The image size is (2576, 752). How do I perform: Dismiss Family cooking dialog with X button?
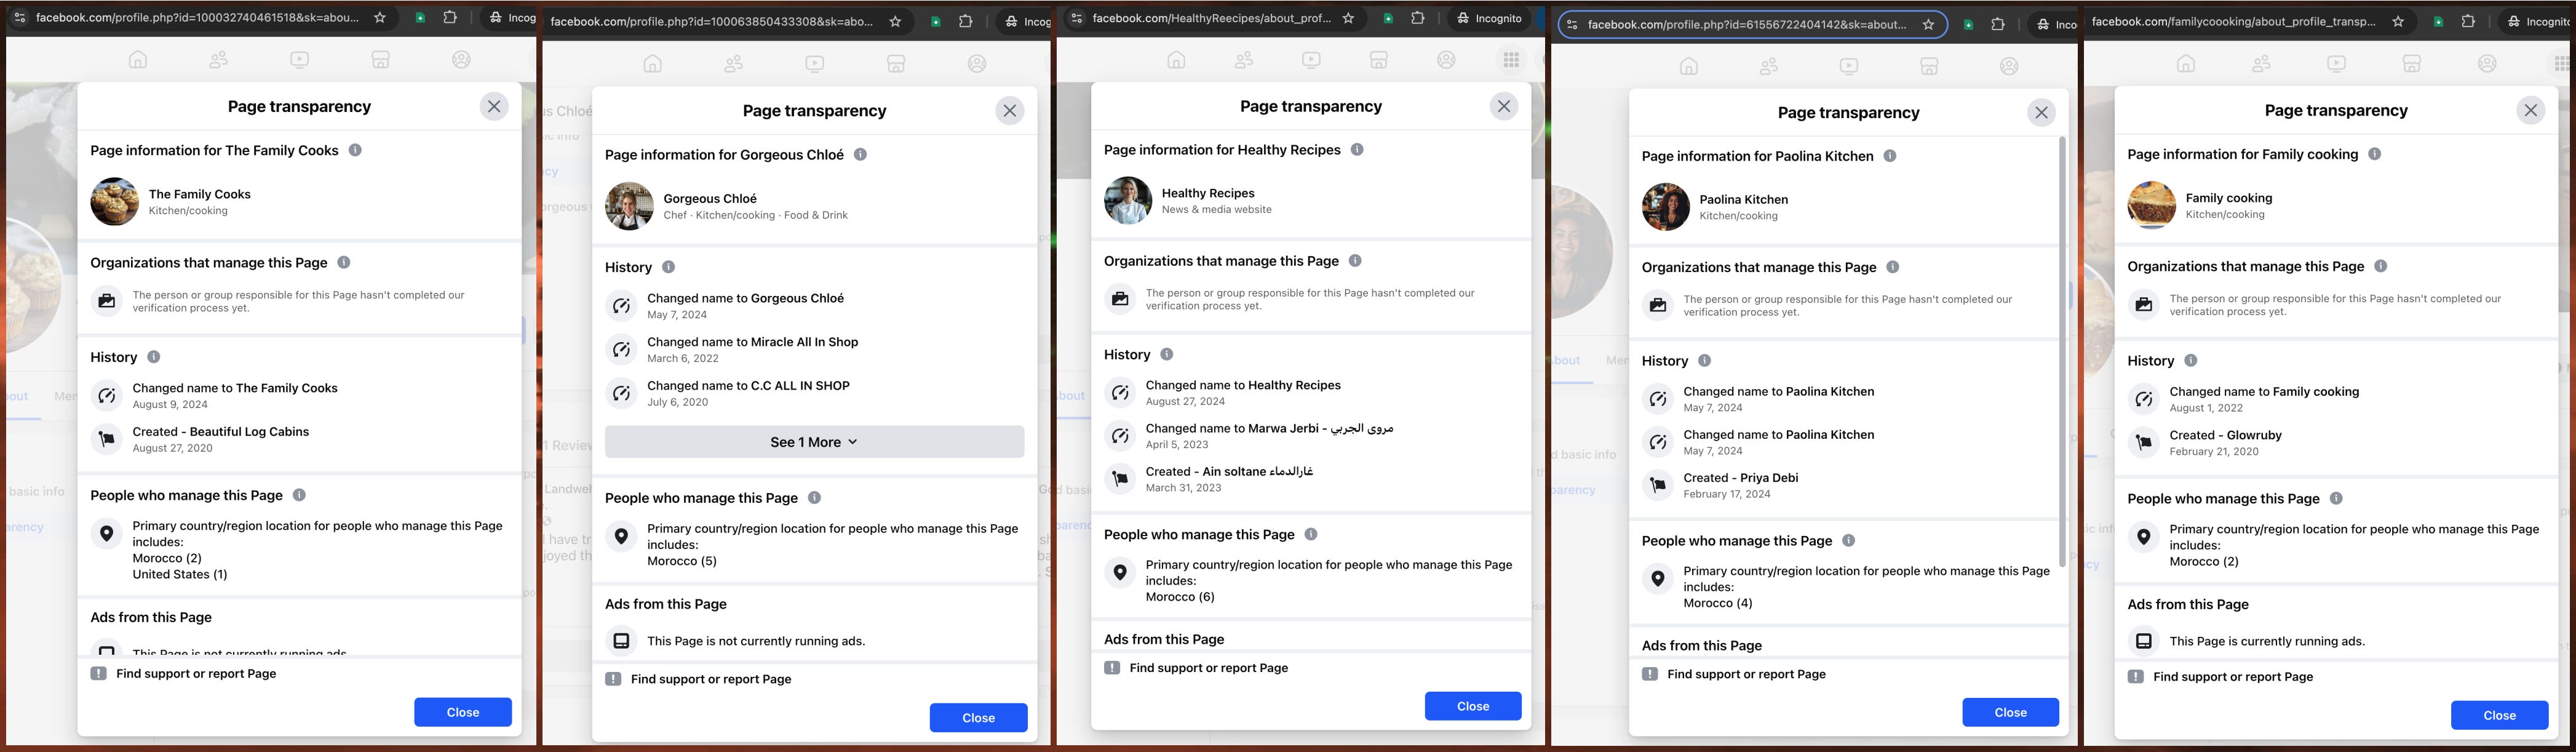2530,111
